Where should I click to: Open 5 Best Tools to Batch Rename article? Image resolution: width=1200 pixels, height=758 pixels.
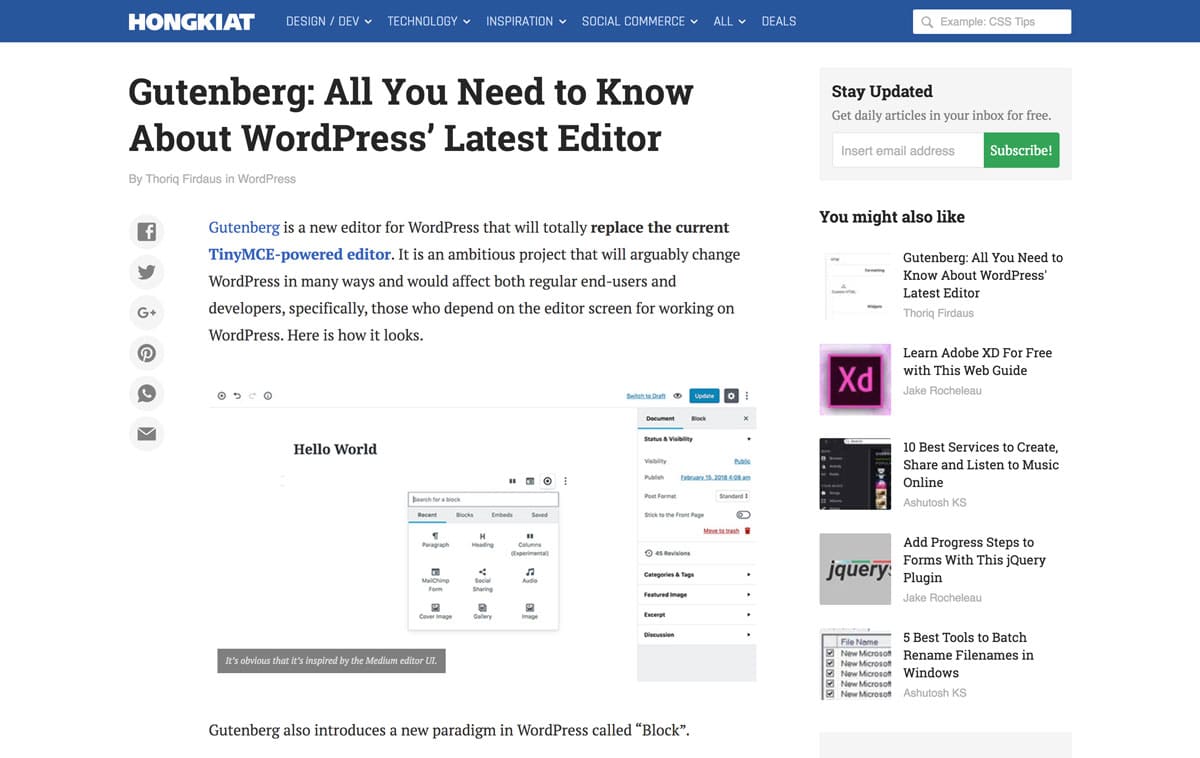click(968, 655)
